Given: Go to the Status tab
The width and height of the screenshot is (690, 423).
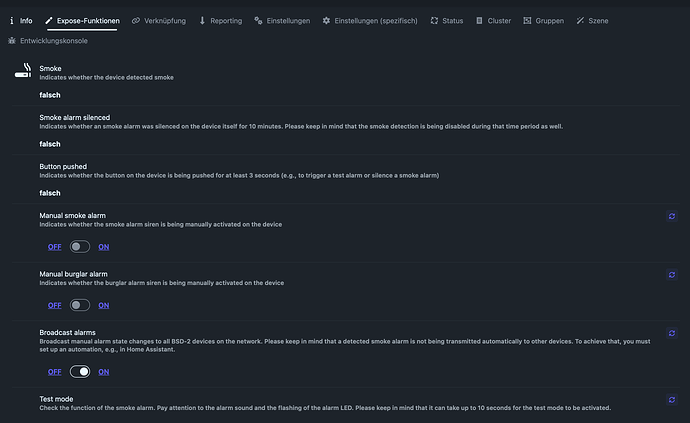Looking at the screenshot, I should click(447, 21).
